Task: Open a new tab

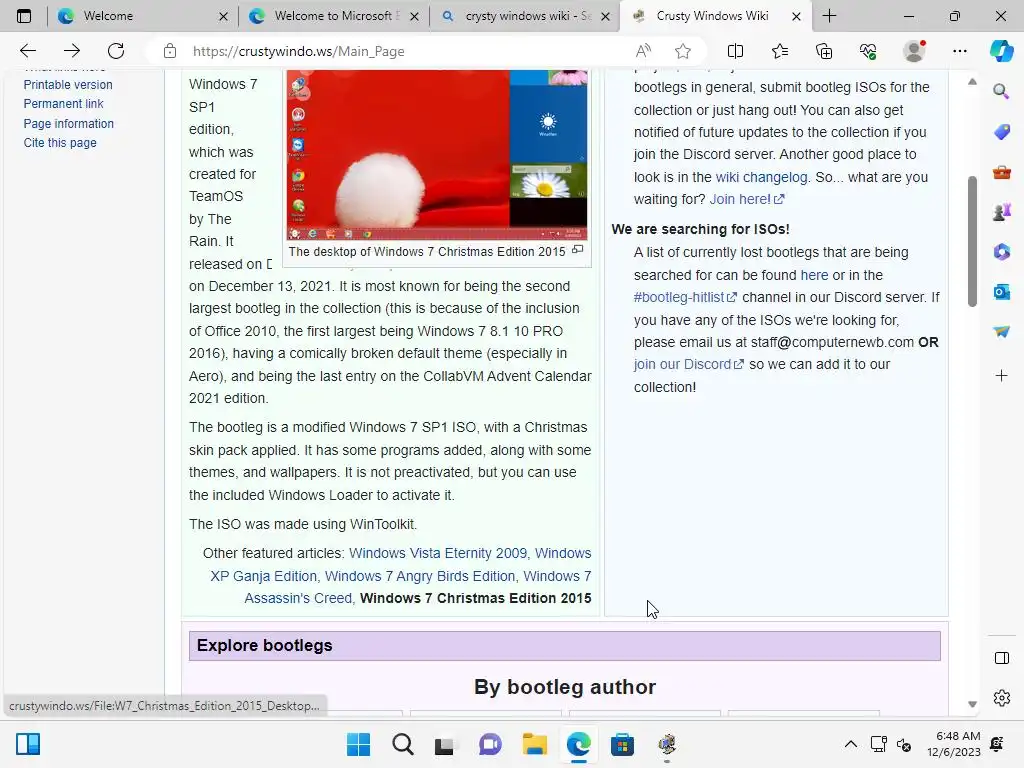Action: tap(829, 16)
